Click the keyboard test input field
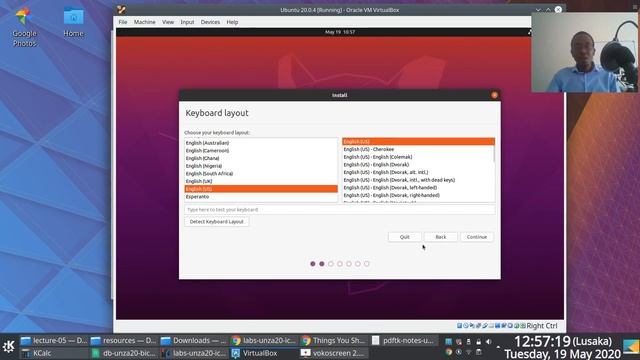 [x=340, y=210]
